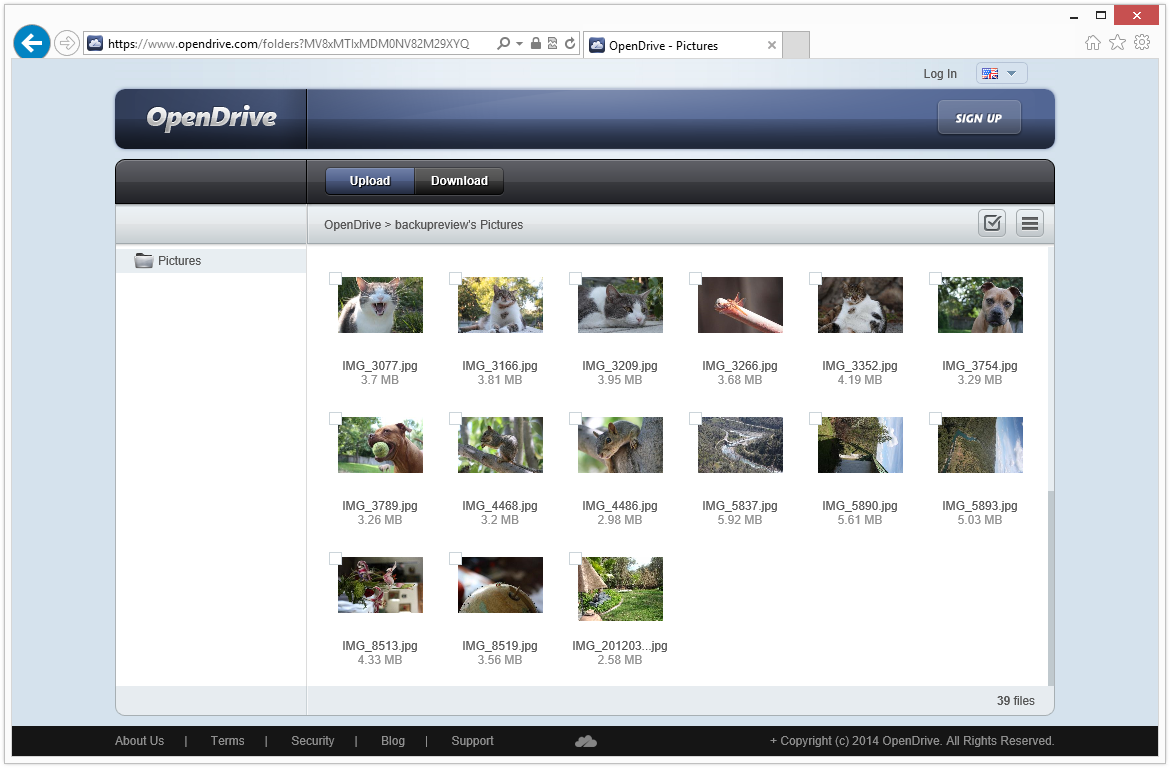Click the Download button

459,181
